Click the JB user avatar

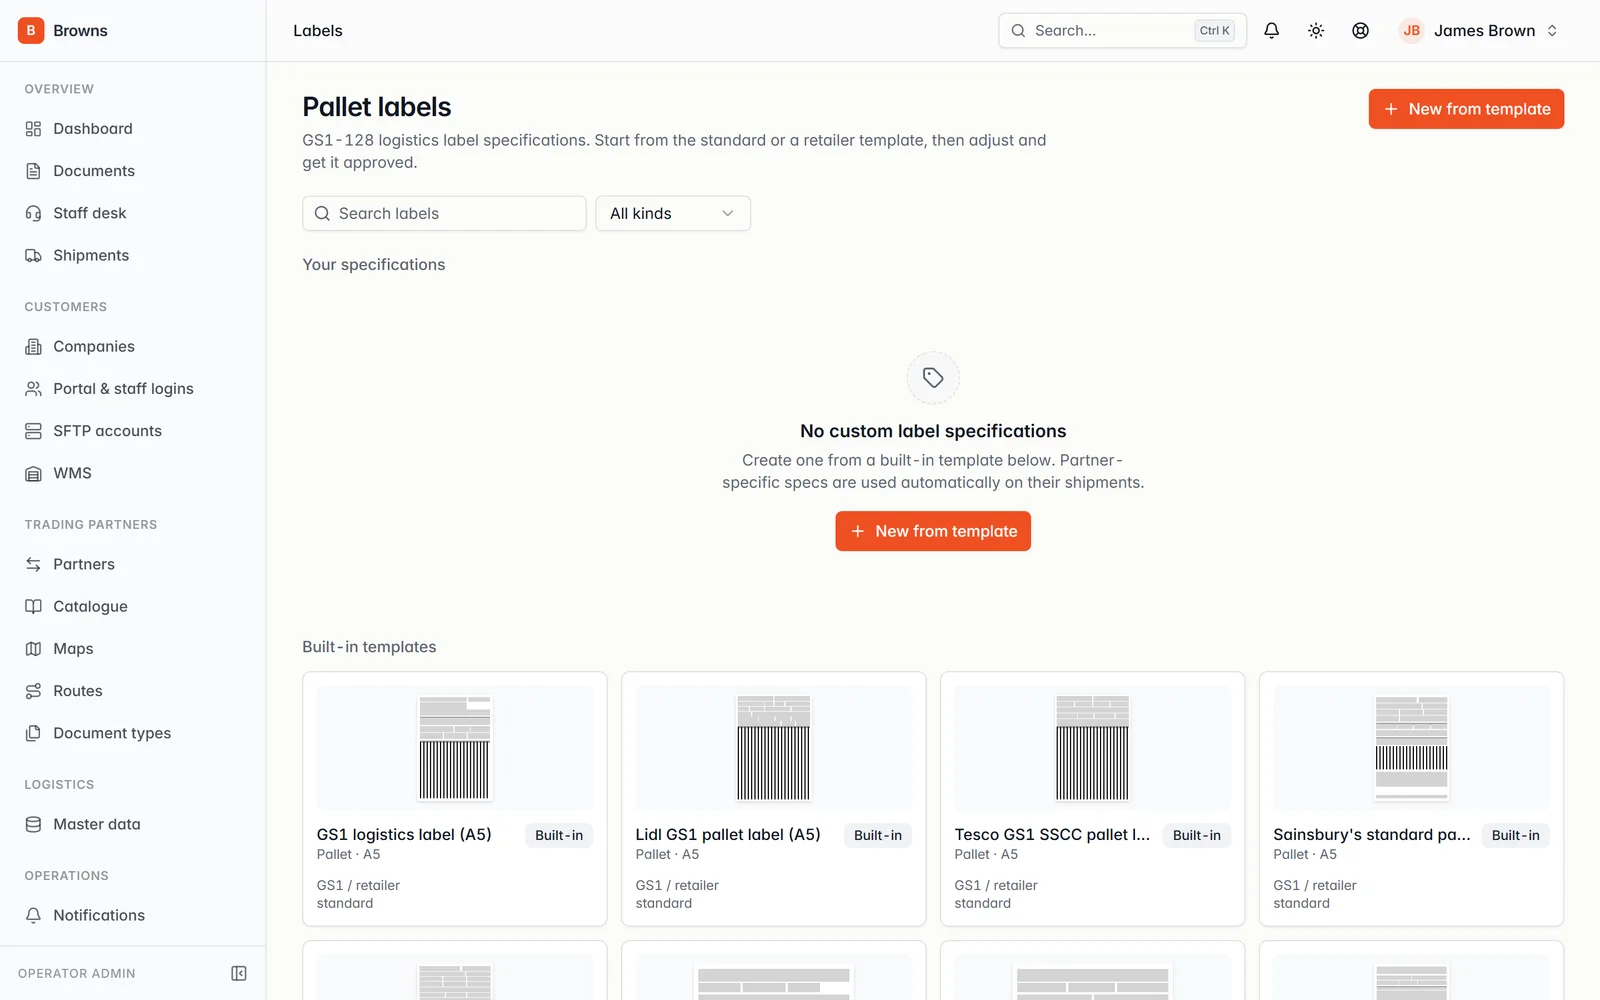pyautogui.click(x=1412, y=31)
